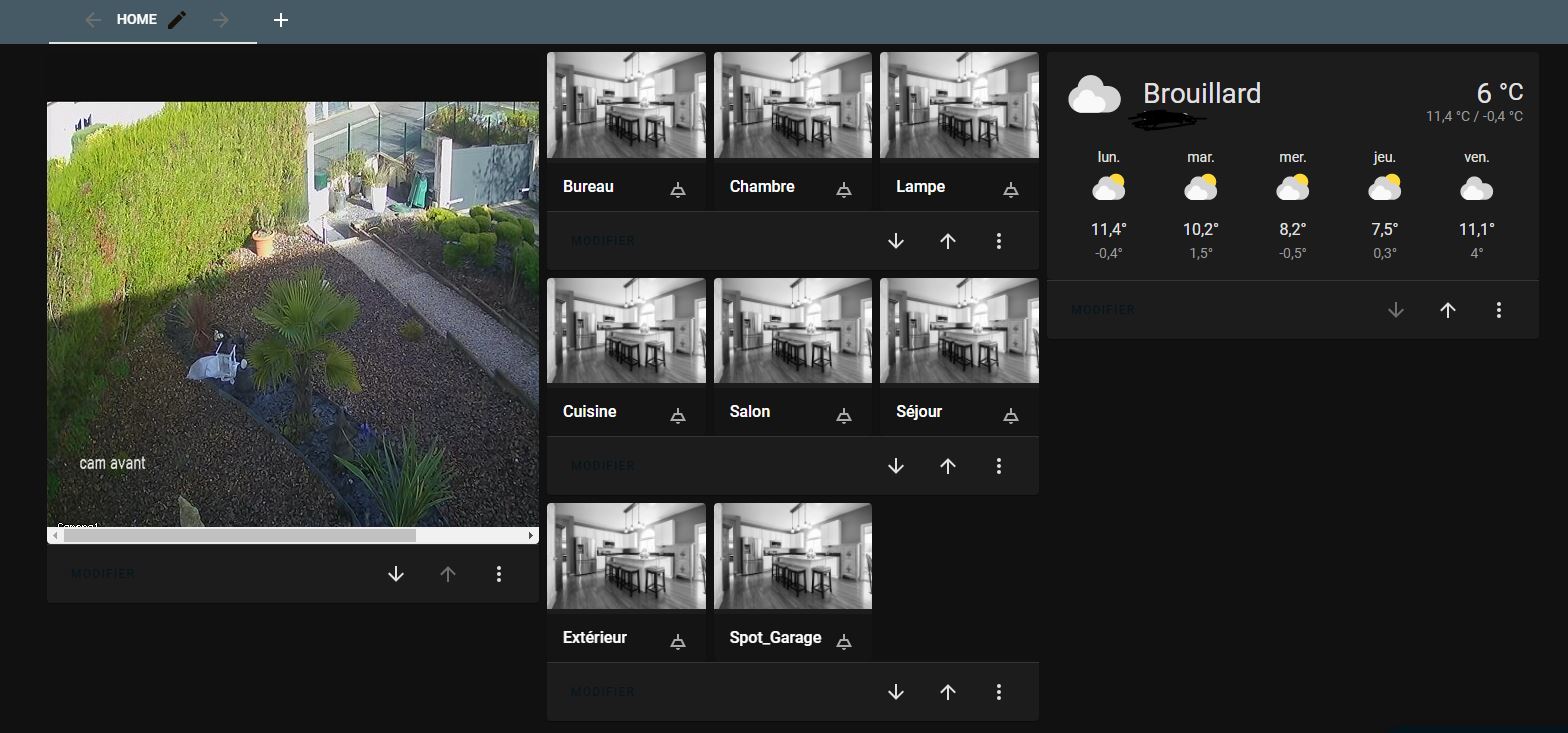Viewport: 1568px width, 733px height.
Task: Move weather card up
Action: pos(1448,310)
